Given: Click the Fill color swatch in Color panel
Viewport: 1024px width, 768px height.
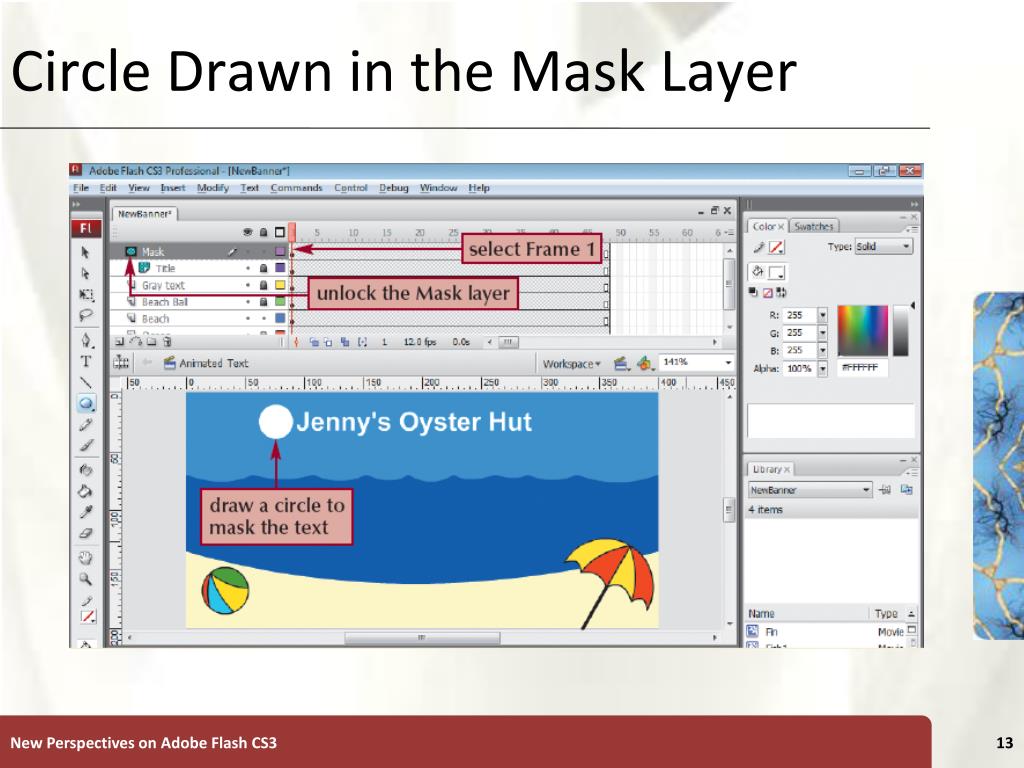Looking at the screenshot, I should 777,272.
